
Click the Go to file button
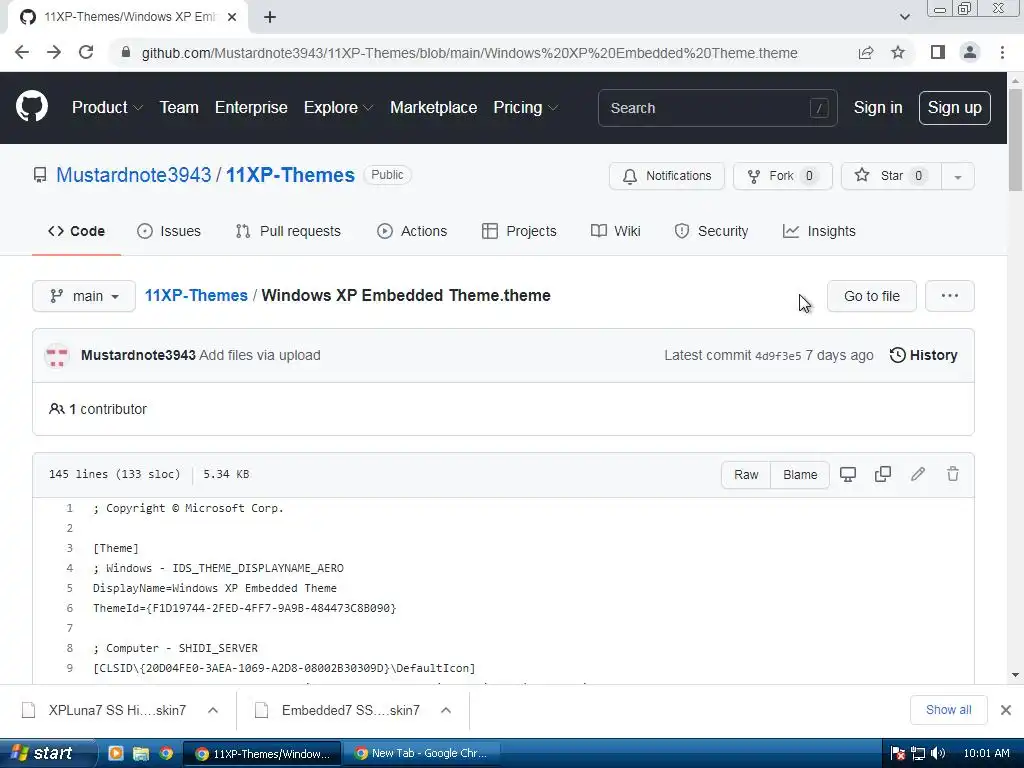pos(872,296)
